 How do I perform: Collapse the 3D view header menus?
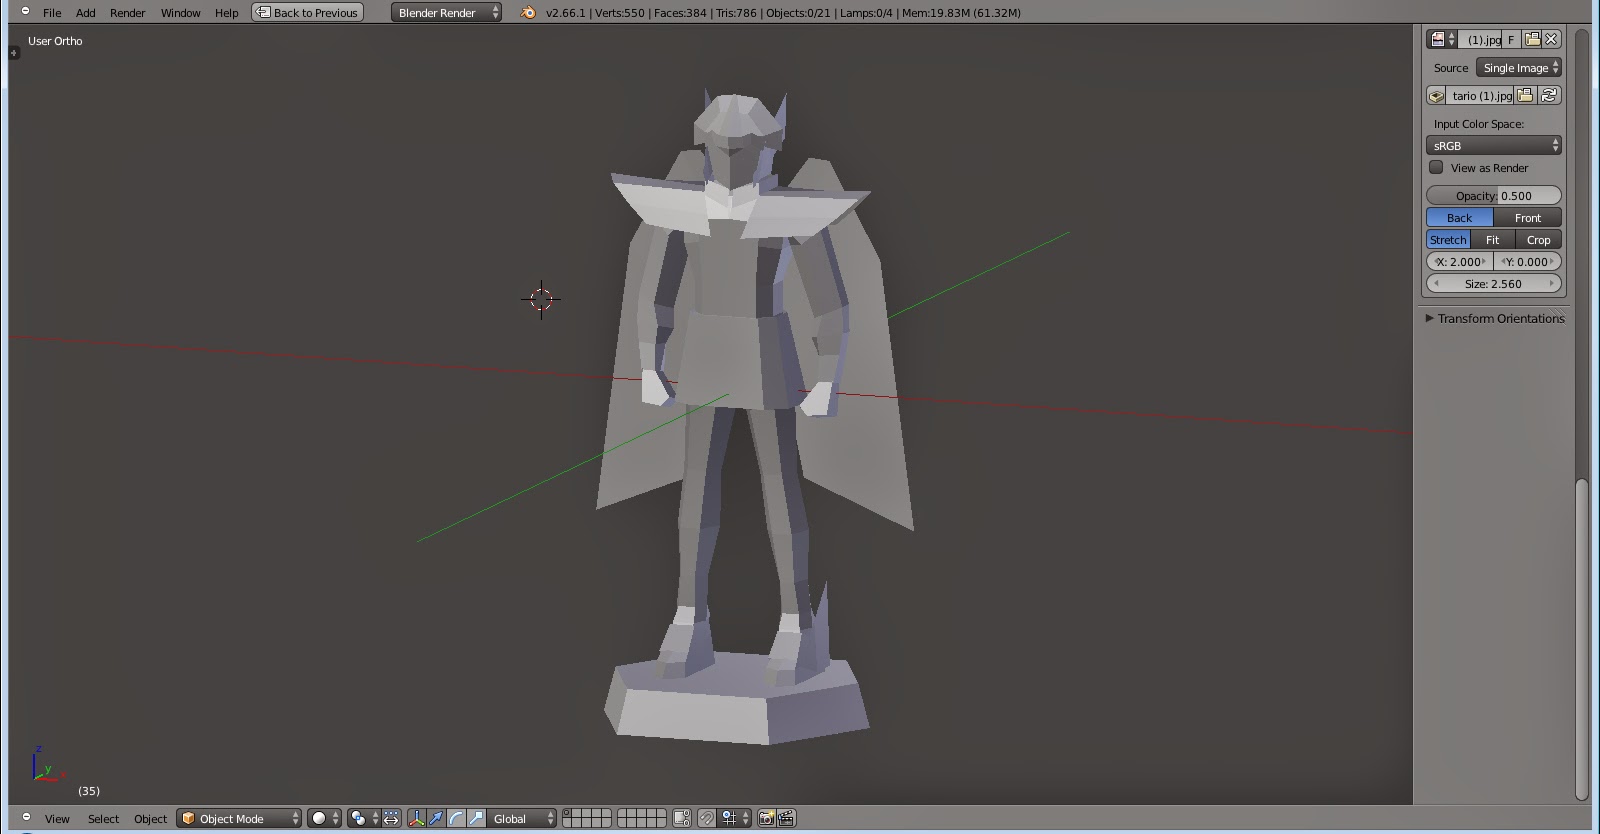[26, 818]
